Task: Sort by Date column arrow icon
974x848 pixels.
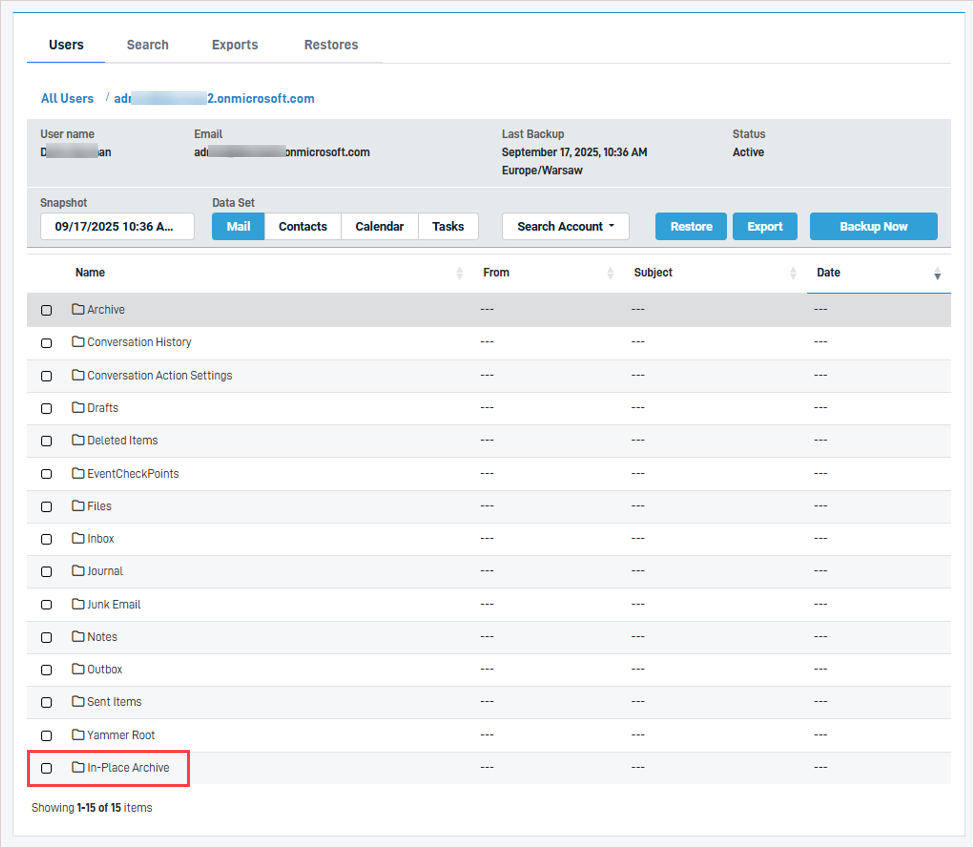Action: 937,273
